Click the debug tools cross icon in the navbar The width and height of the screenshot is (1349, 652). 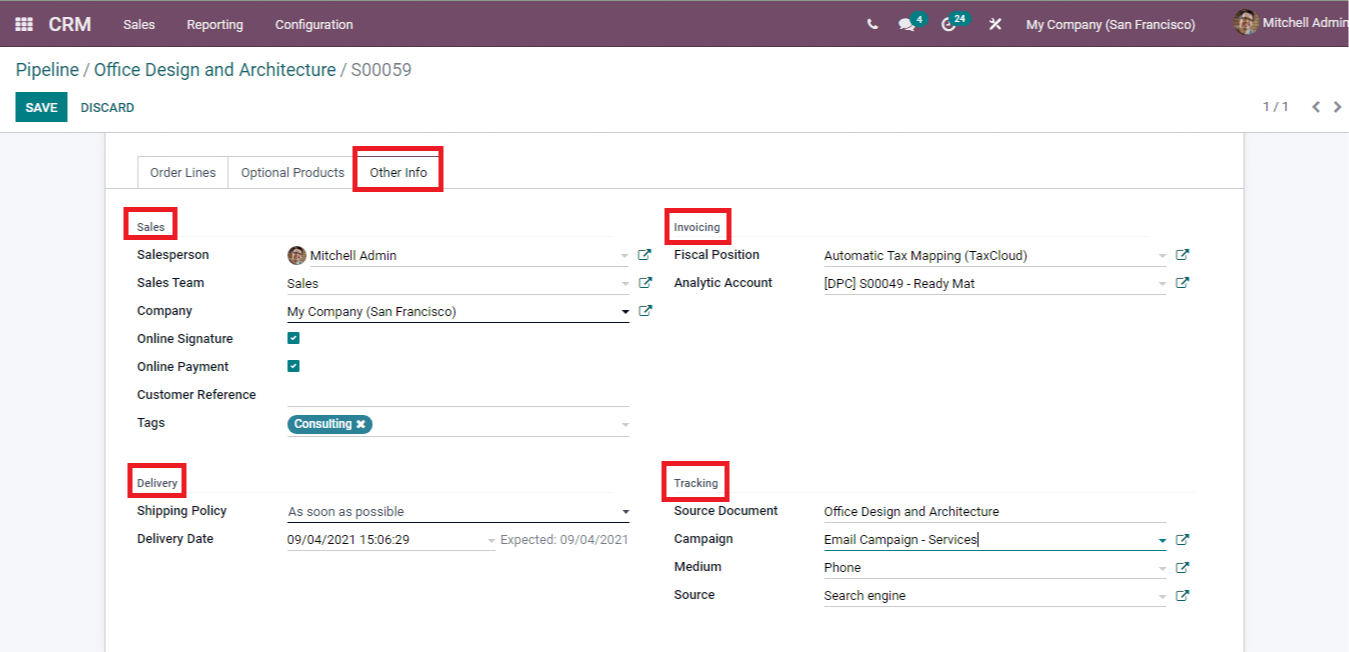point(995,24)
